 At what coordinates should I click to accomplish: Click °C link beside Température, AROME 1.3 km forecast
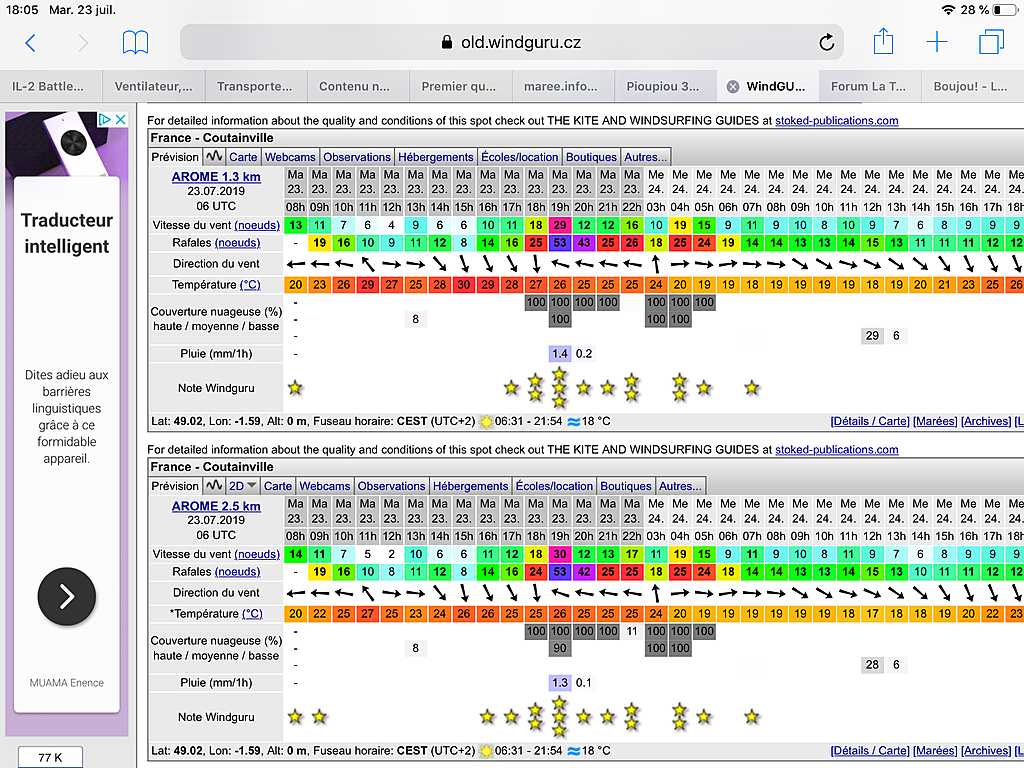(250, 285)
